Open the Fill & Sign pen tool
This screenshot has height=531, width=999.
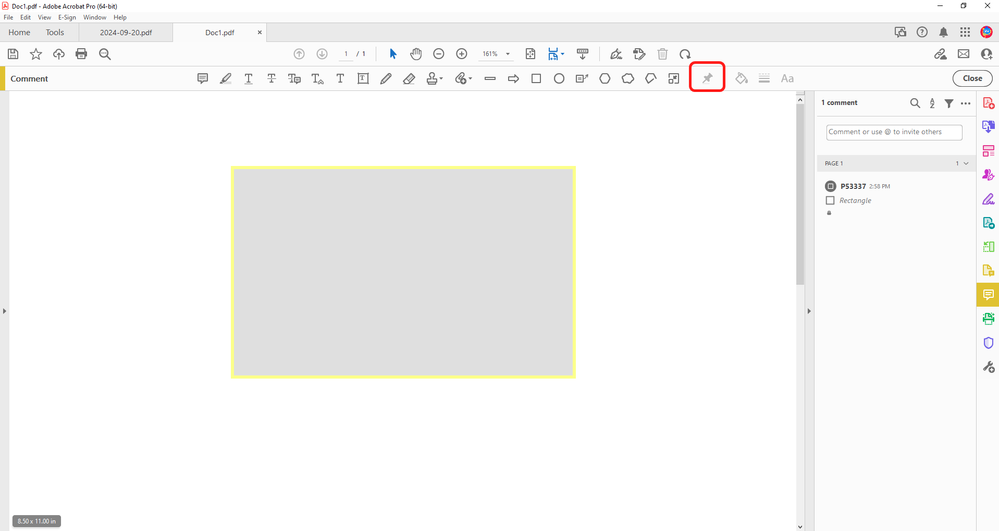pyautogui.click(x=615, y=54)
